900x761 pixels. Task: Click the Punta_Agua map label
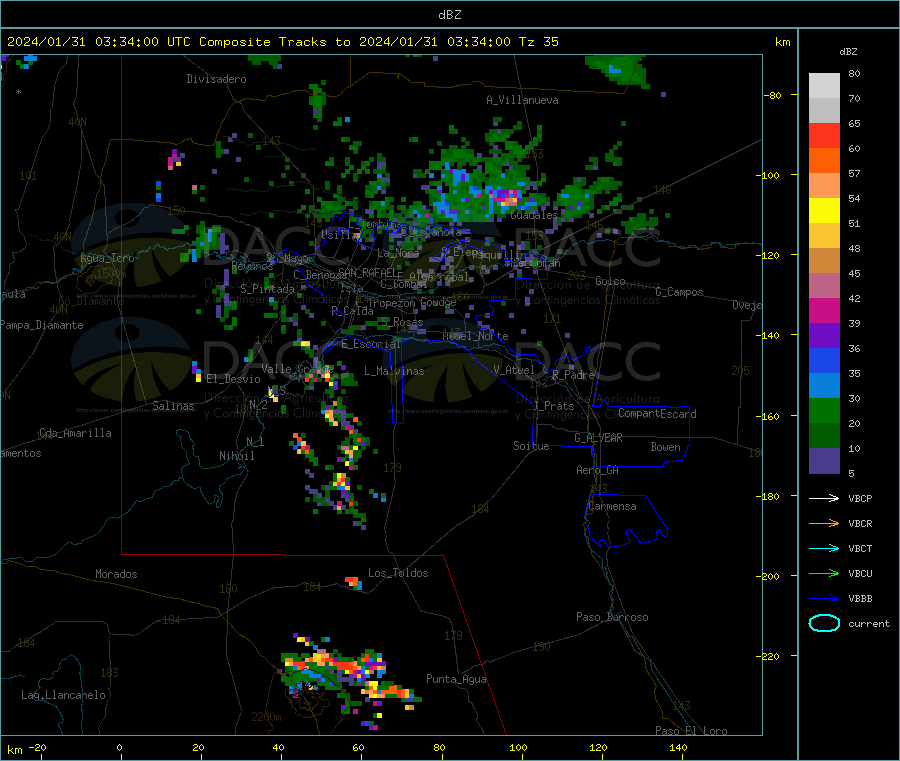[456, 679]
